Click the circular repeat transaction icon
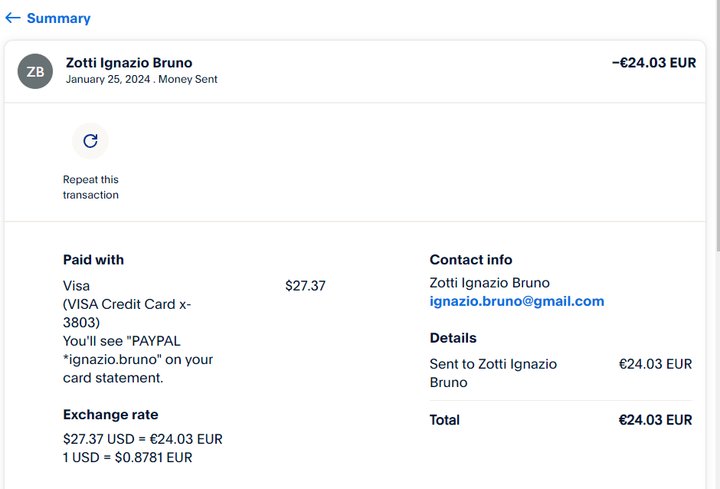This screenshot has height=489, width=720. click(90, 141)
